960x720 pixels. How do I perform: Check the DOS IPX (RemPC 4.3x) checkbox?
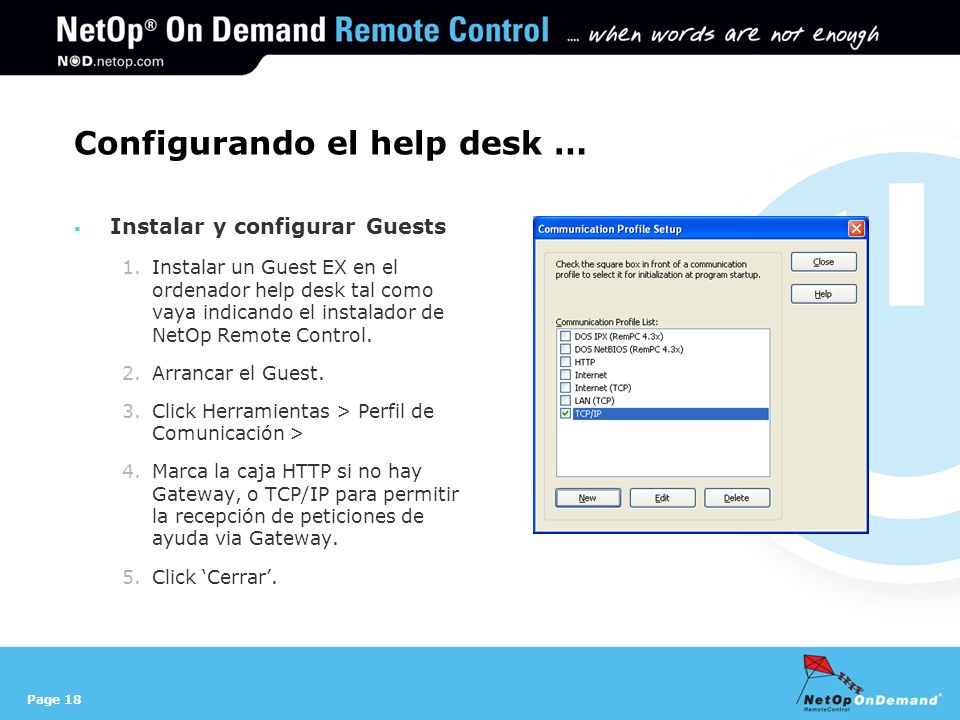point(565,336)
